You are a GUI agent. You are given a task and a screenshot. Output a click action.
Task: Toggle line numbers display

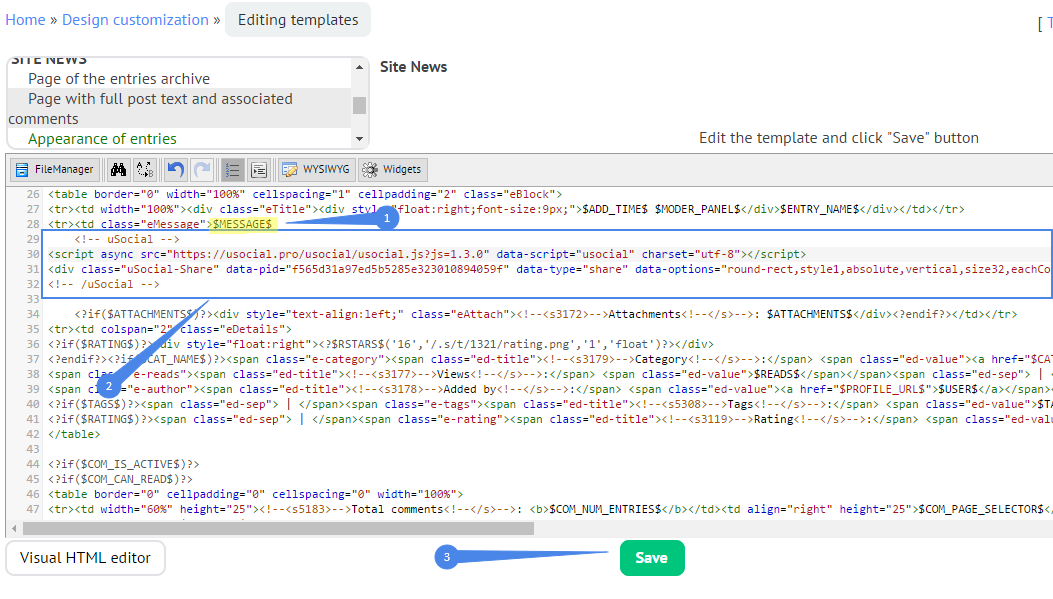click(232, 170)
